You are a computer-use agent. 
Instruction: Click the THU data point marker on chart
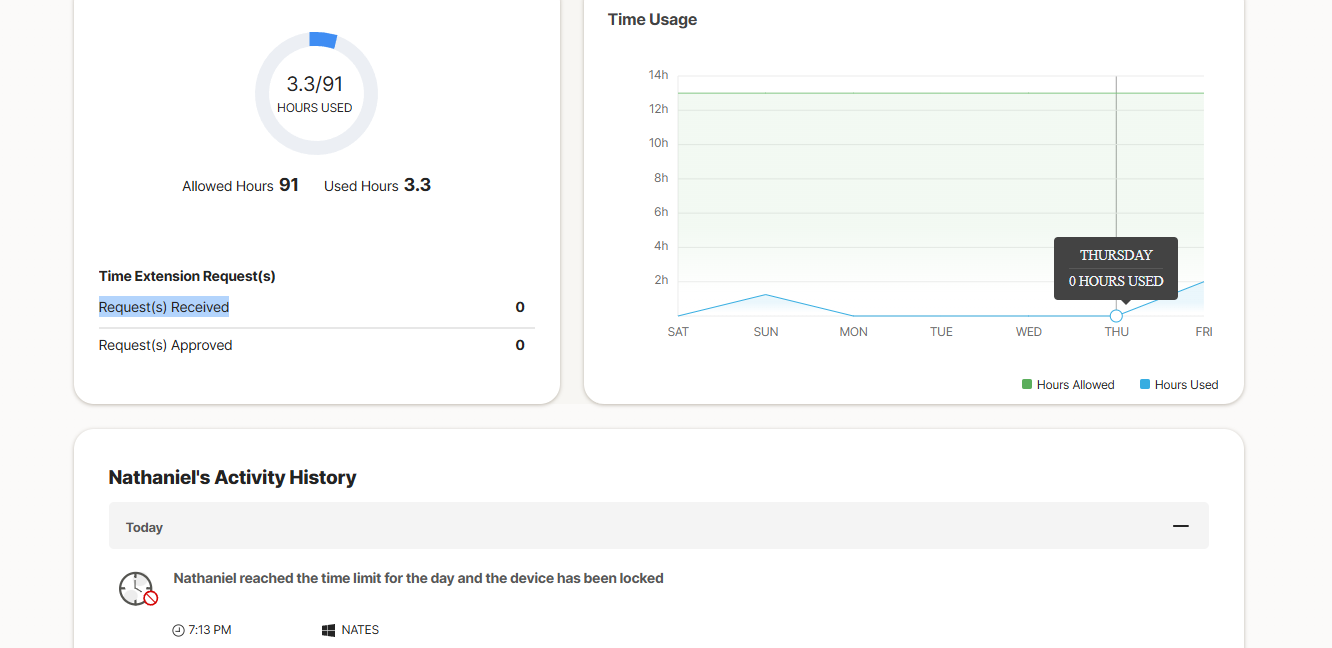point(1116,316)
